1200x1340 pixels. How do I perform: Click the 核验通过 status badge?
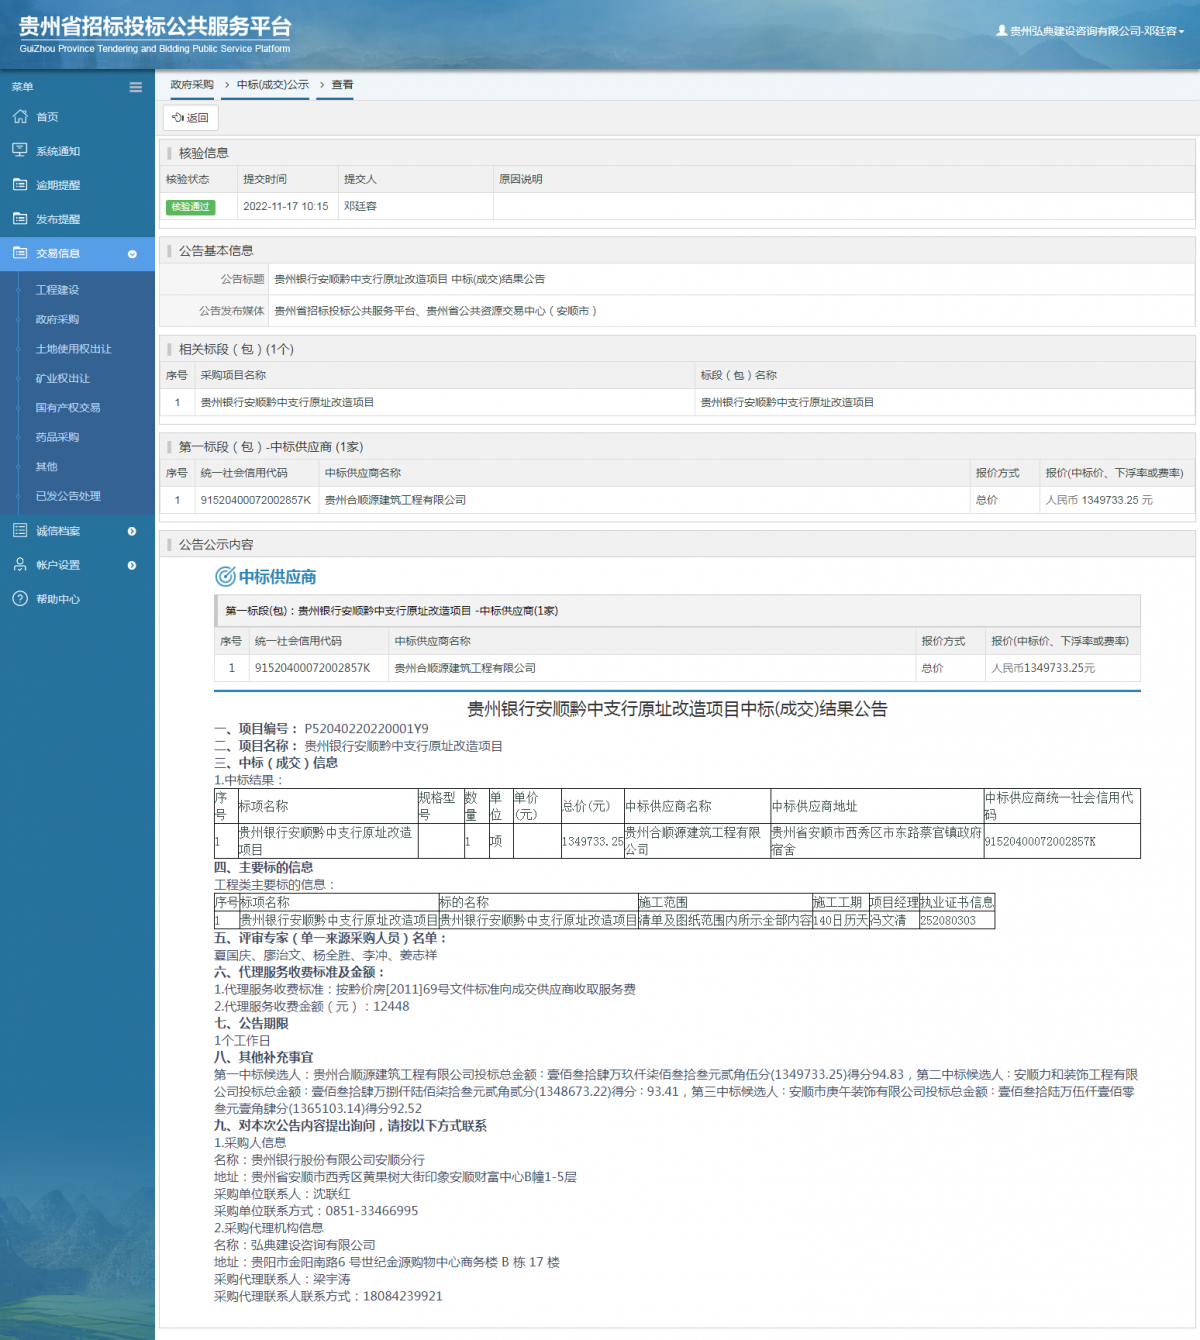tap(190, 207)
